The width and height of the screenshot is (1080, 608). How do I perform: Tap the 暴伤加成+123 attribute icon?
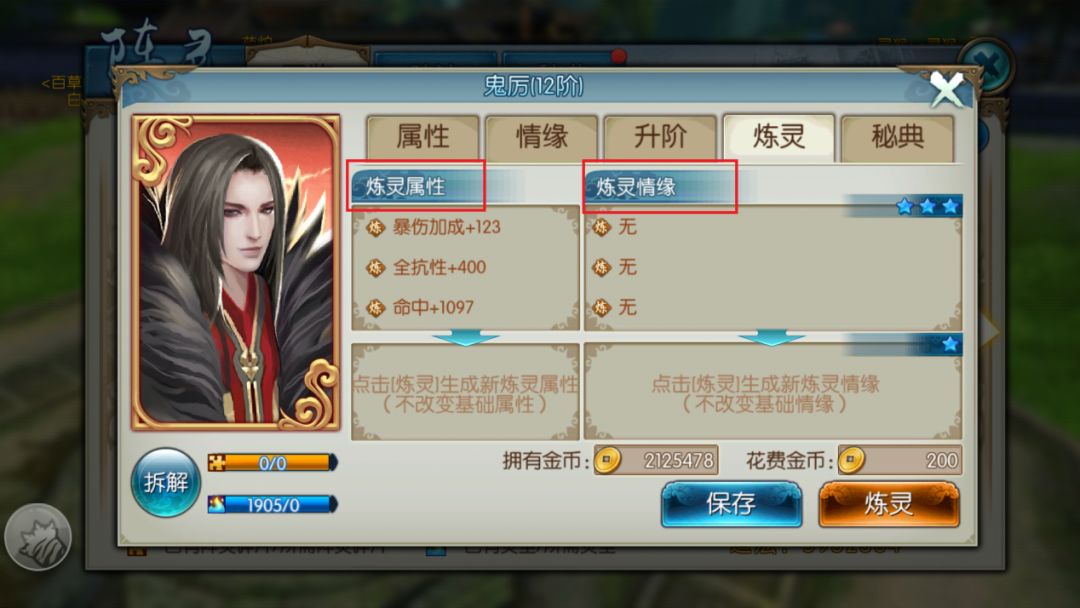(375, 227)
